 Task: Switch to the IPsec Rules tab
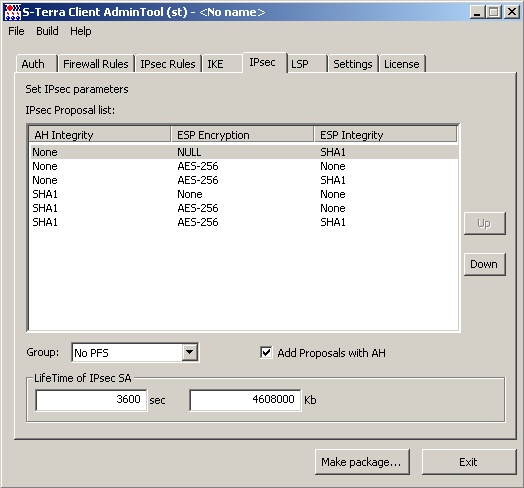point(168,64)
